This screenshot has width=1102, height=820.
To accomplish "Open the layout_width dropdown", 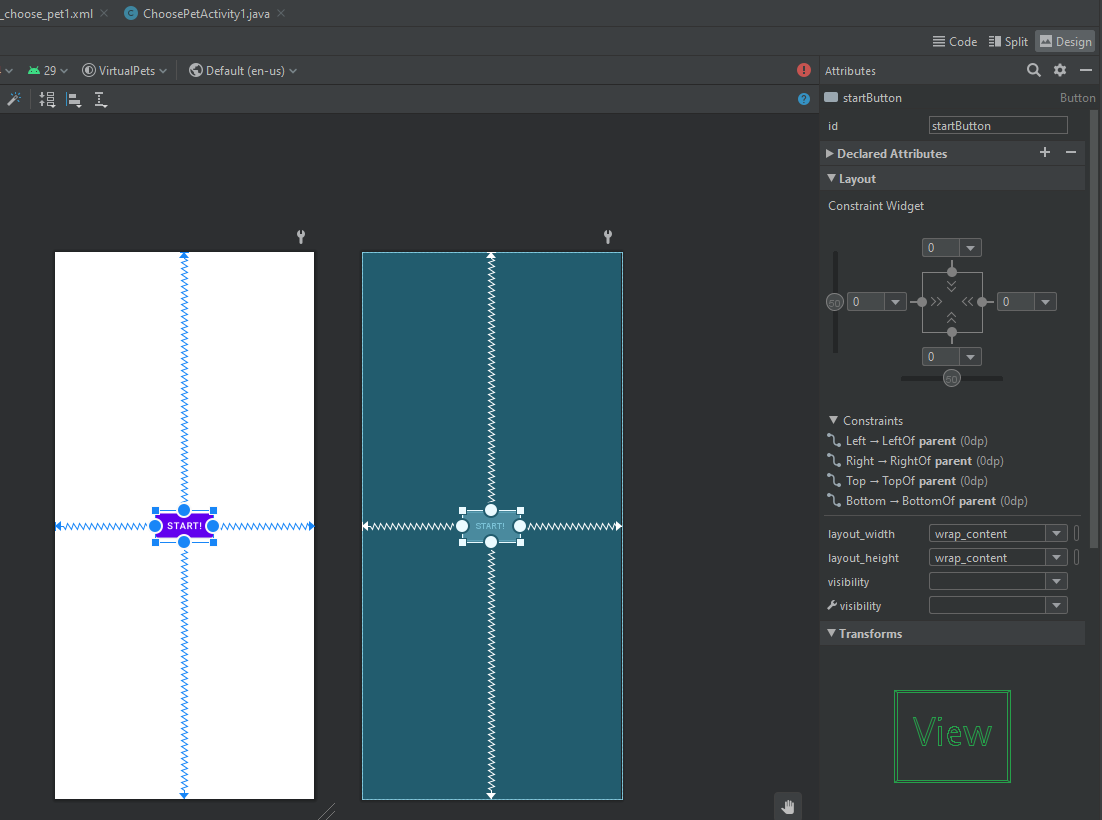I will pos(1055,534).
